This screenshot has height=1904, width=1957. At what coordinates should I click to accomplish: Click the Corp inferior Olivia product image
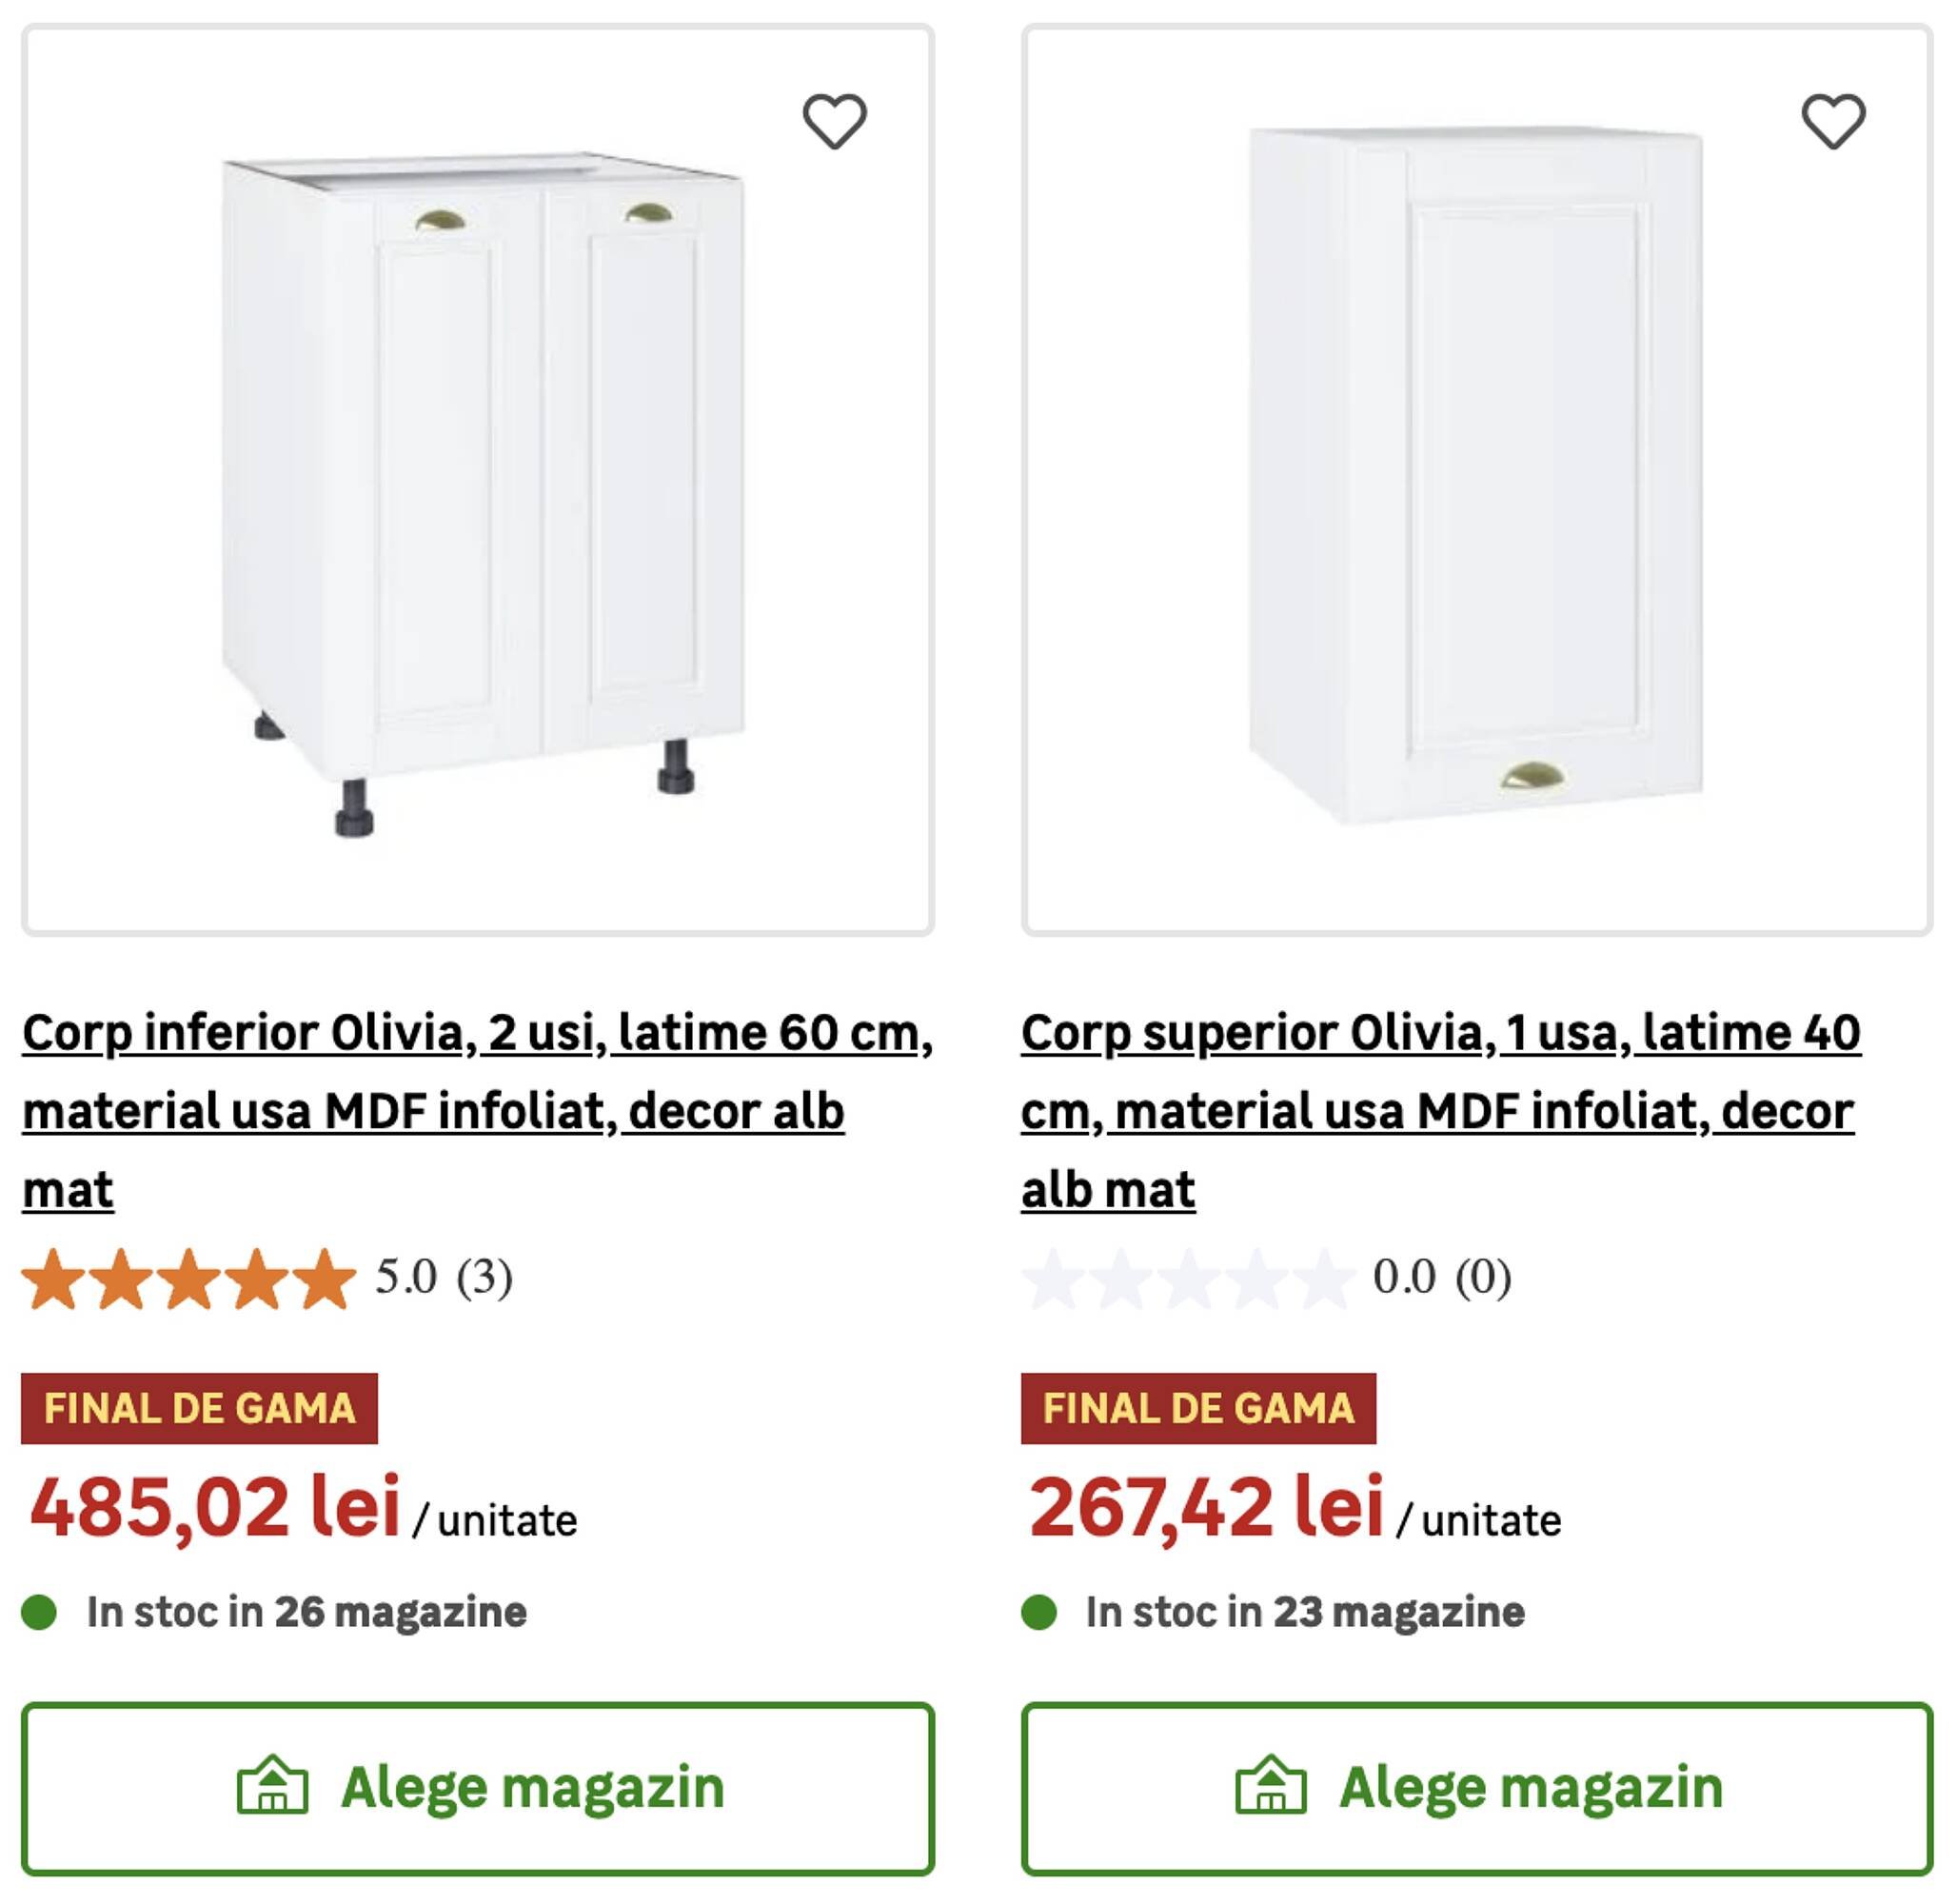tap(480, 480)
